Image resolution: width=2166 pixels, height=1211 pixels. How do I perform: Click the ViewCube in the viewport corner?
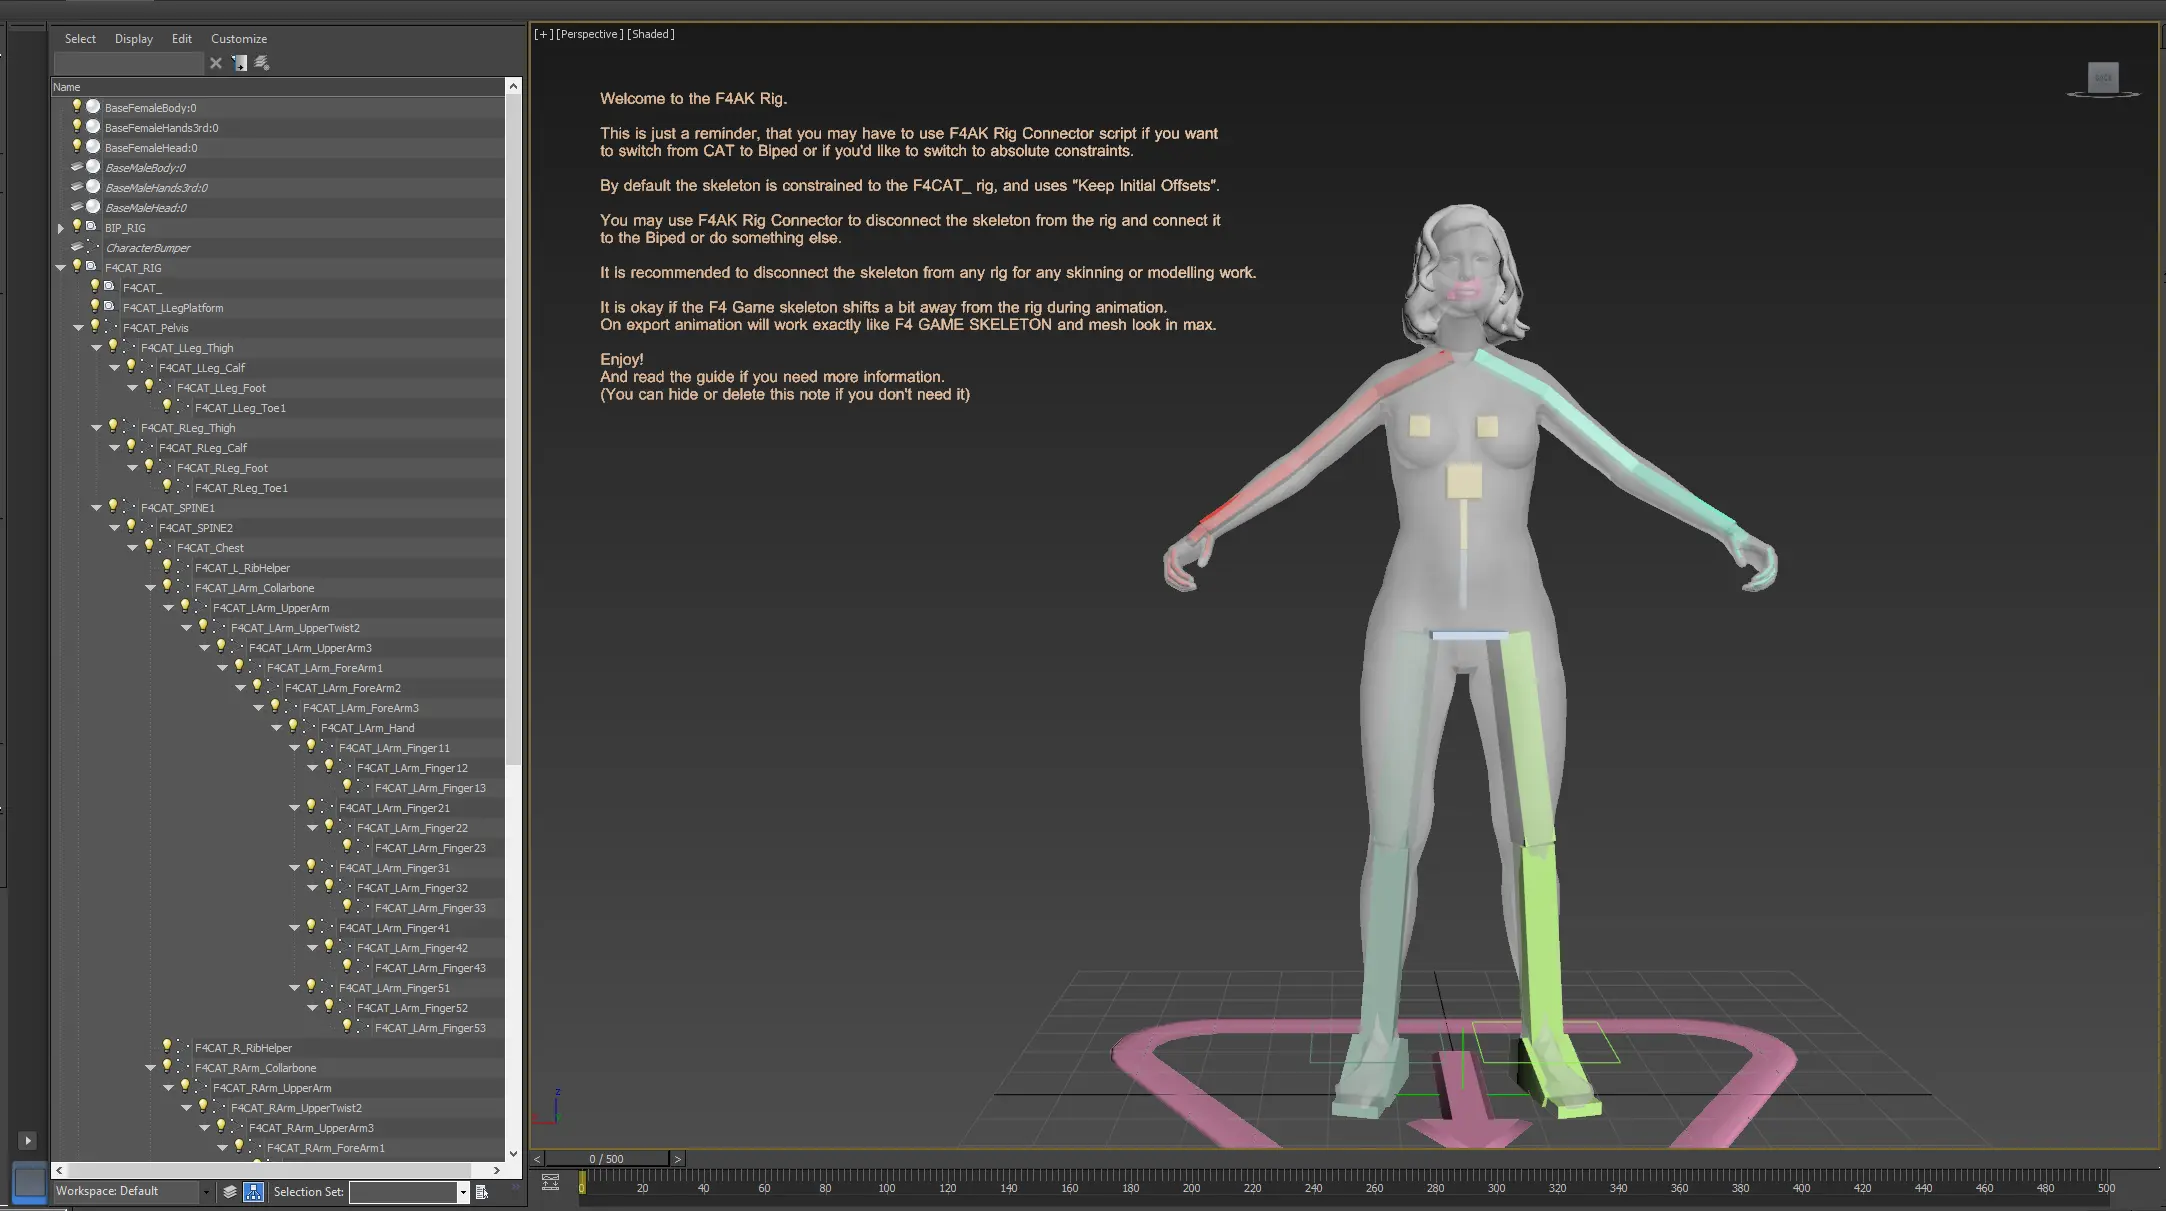pyautogui.click(x=2103, y=79)
